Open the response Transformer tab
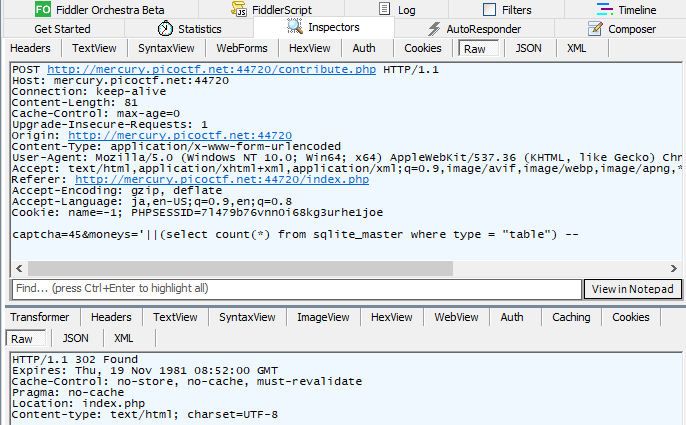Image resolution: width=686 pixels, height=425 pixels. [39, 317]
